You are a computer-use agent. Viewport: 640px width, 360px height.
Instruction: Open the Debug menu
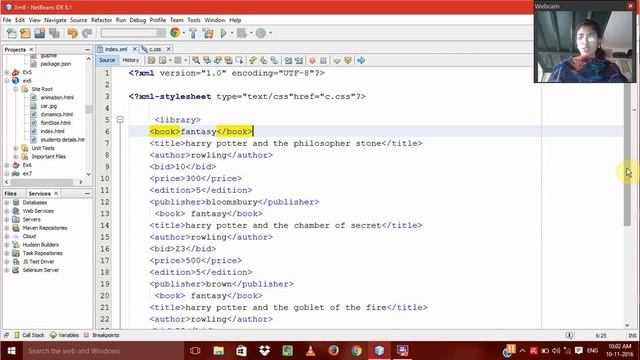pos(138,20)
